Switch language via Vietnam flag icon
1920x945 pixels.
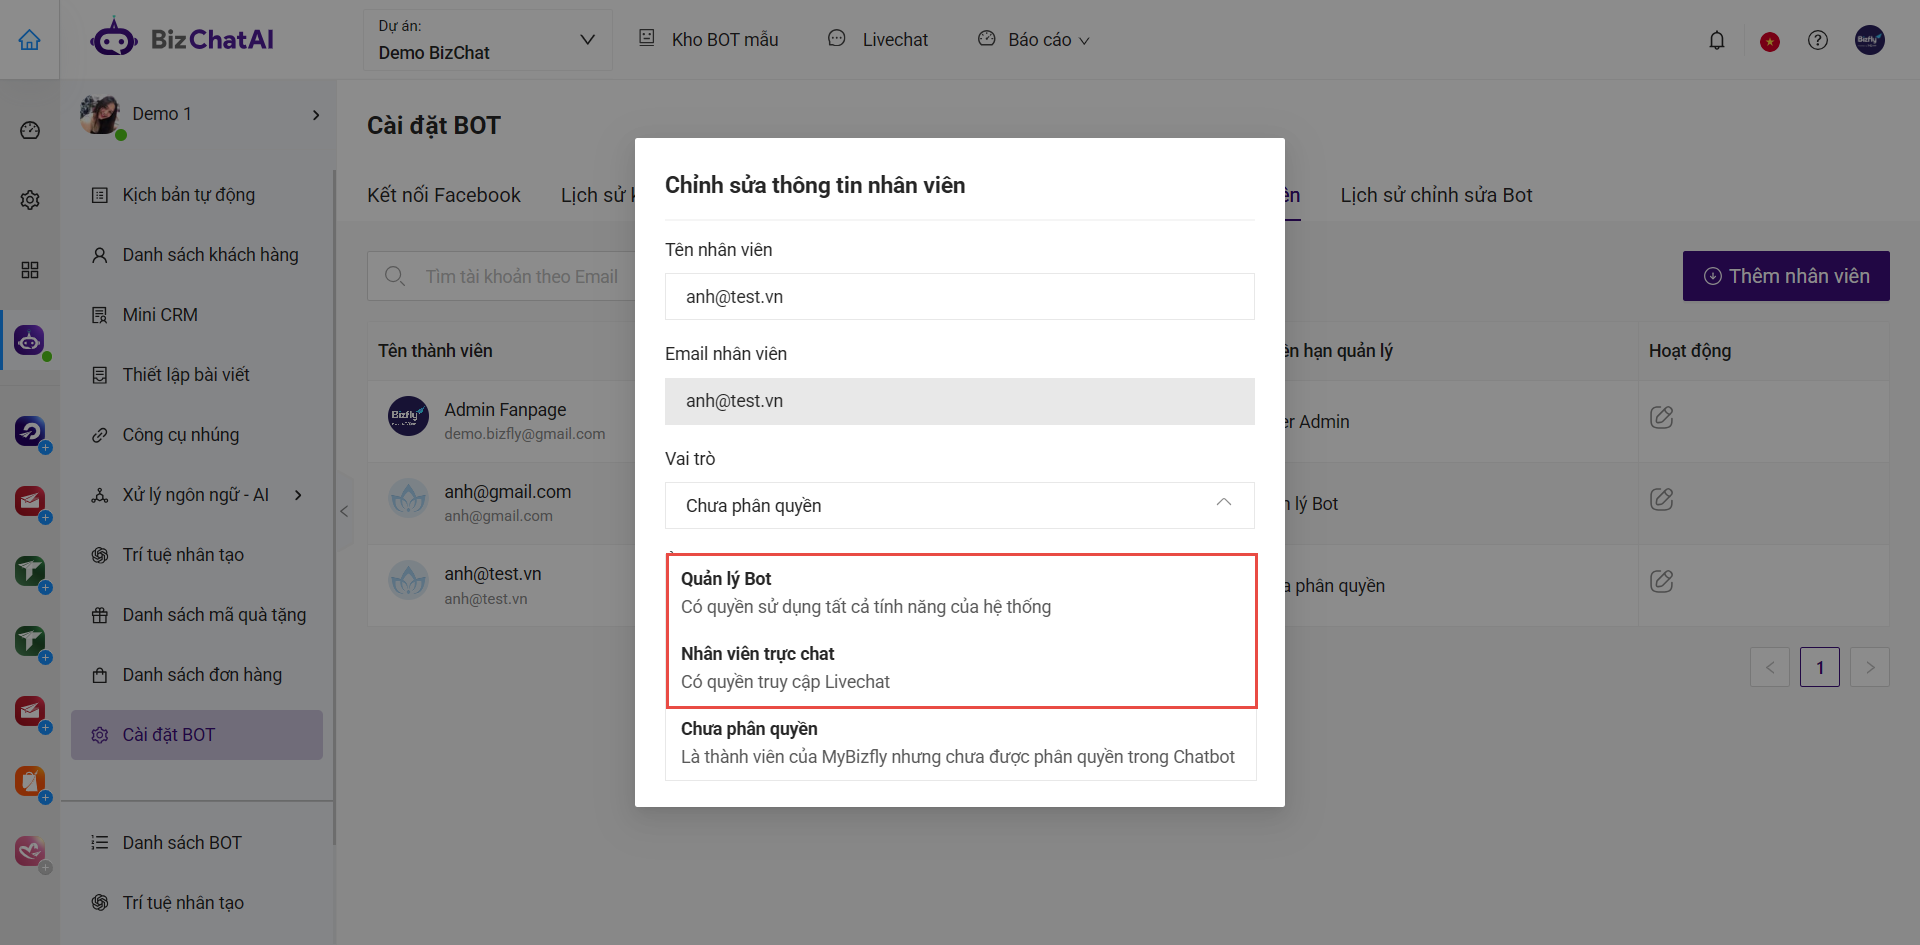click(x=1769, y=41)
